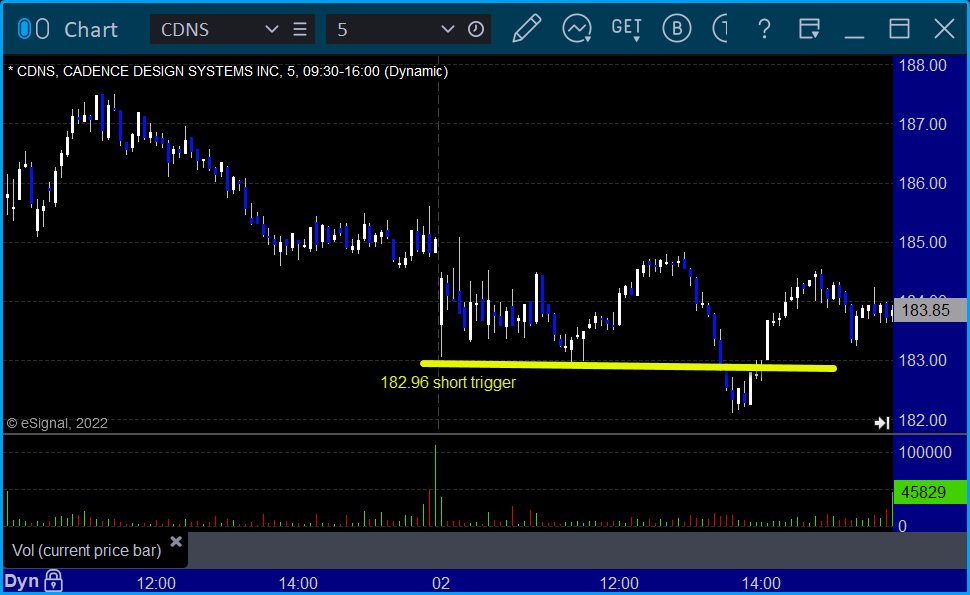Click the symbol list menu icon
The height and width of the screenshot is (595, 970).
(x=300, y=29)
